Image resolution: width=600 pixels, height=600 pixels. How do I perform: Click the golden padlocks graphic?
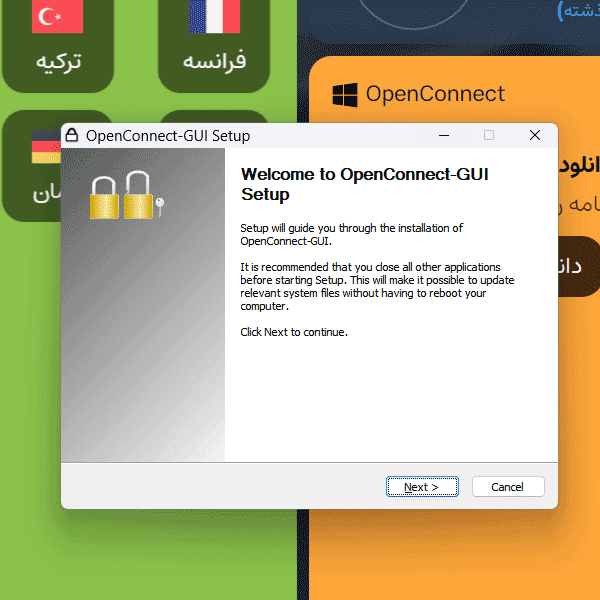121,196
